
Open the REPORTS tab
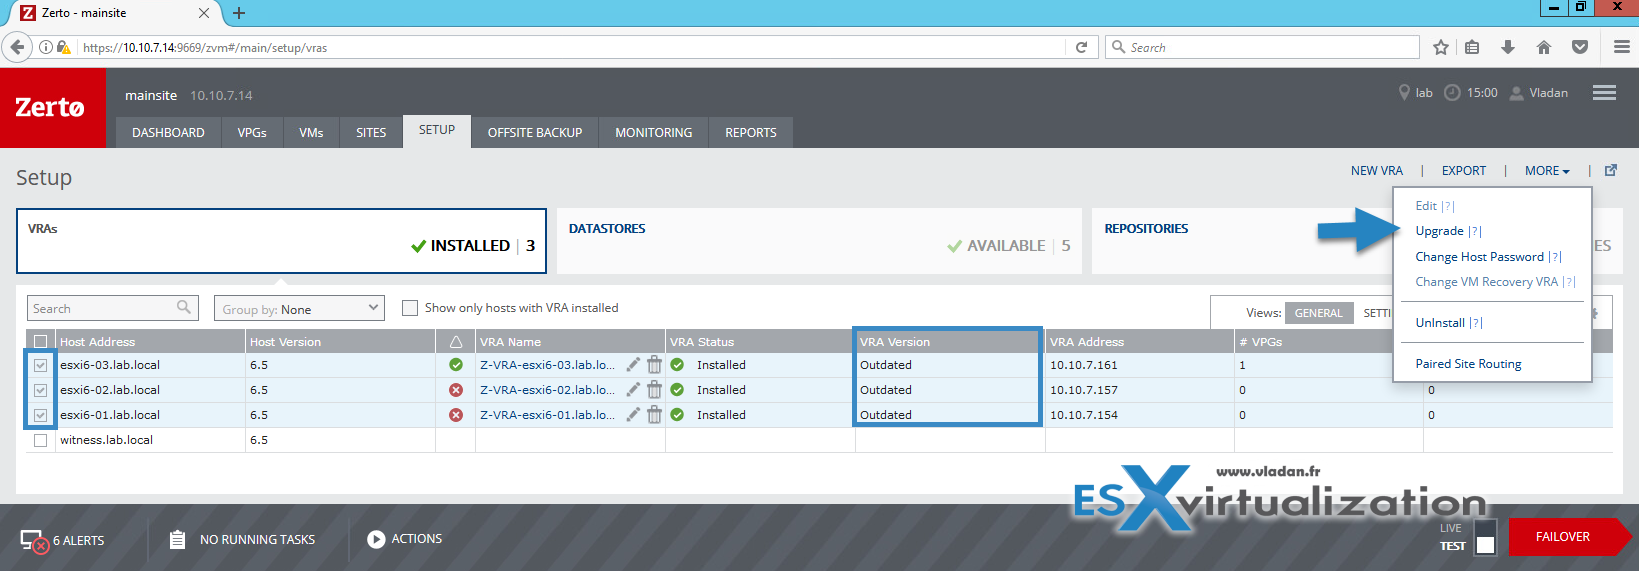coord(751,132)
